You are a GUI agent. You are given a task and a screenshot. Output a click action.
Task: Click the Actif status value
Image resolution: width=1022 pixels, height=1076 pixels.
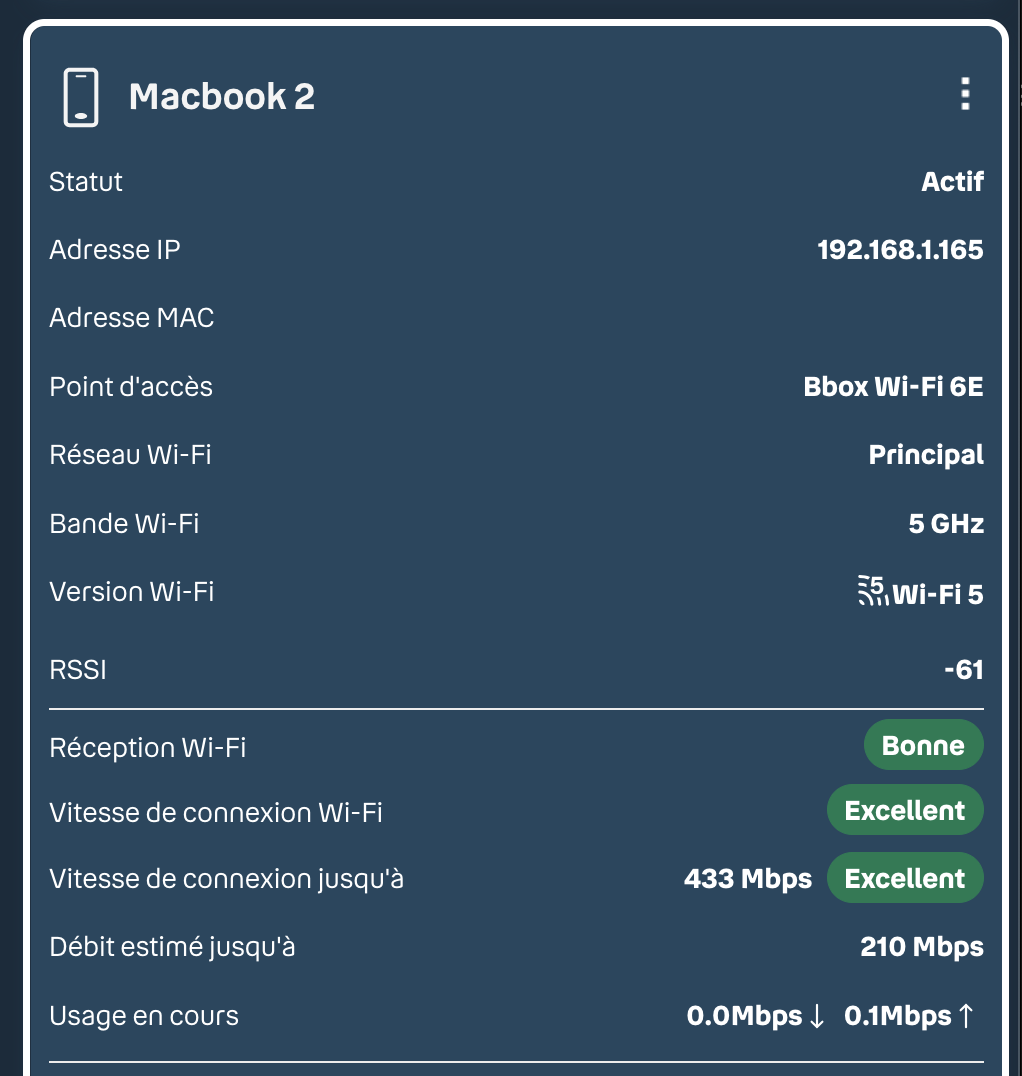click(952, 182)
